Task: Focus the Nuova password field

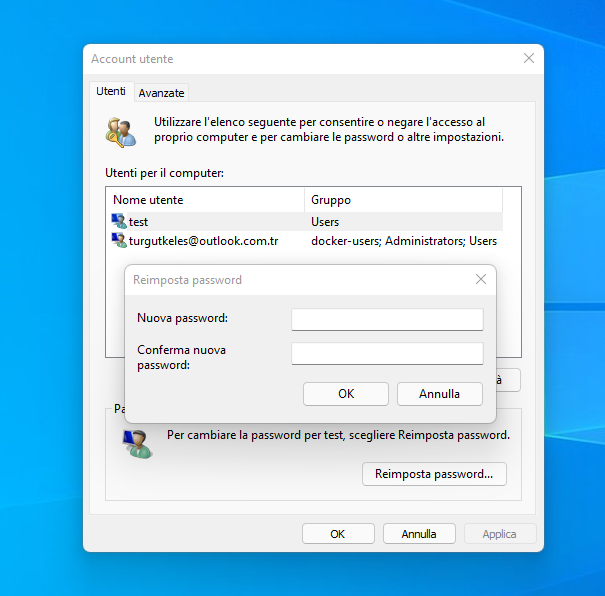Action: pyautogui.click(x=387, y=319)
